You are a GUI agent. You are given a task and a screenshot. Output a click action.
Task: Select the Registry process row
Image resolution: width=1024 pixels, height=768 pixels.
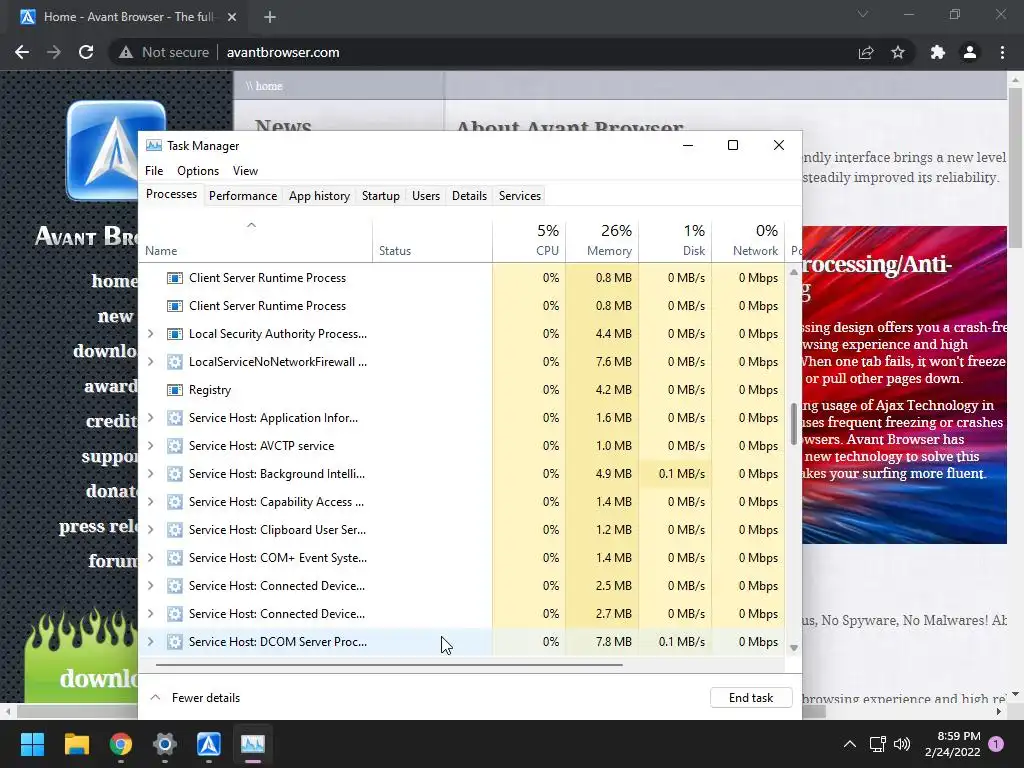(462, 390)
